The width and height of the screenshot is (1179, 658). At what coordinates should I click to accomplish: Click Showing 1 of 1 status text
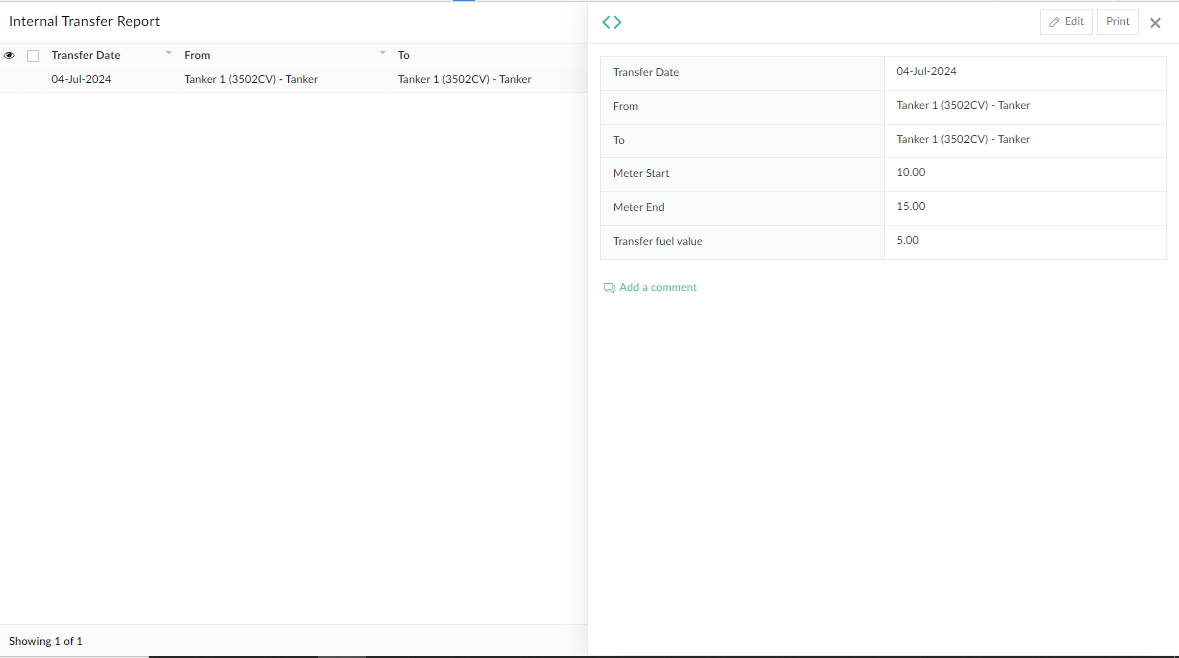pos(45,640)
